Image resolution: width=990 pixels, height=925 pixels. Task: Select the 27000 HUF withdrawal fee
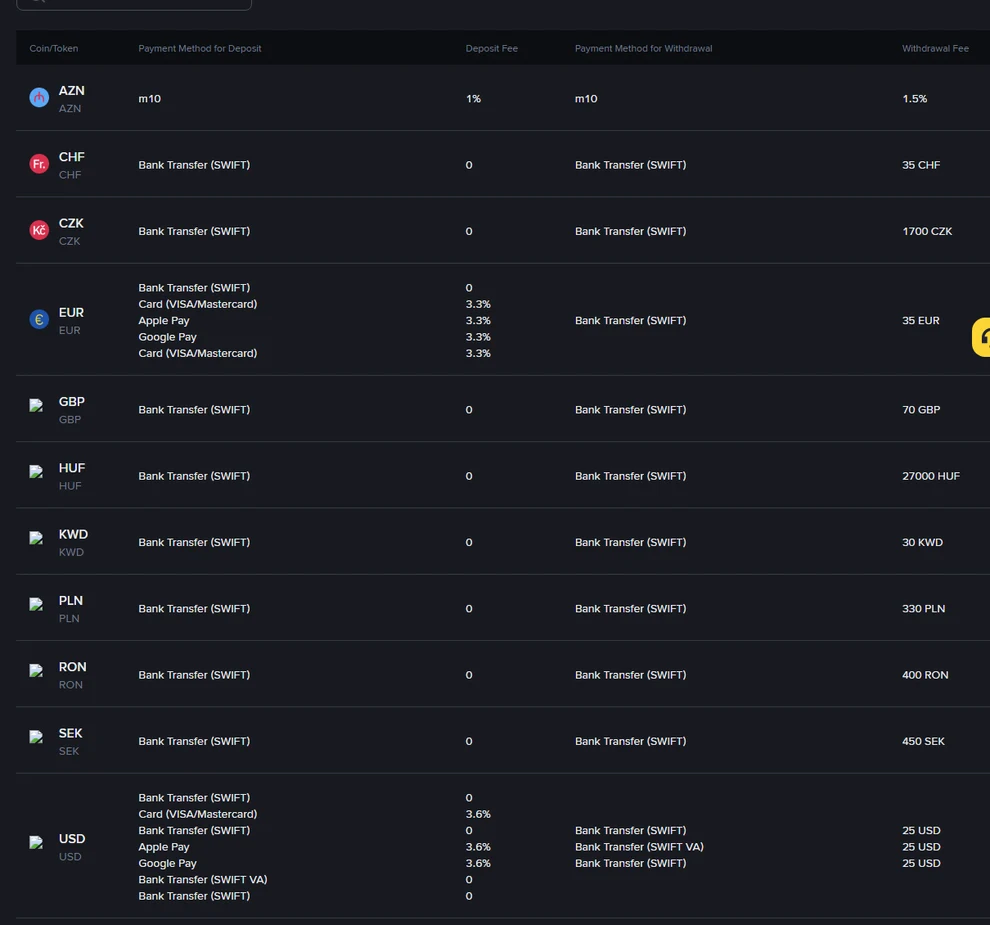tap(931, 475)
